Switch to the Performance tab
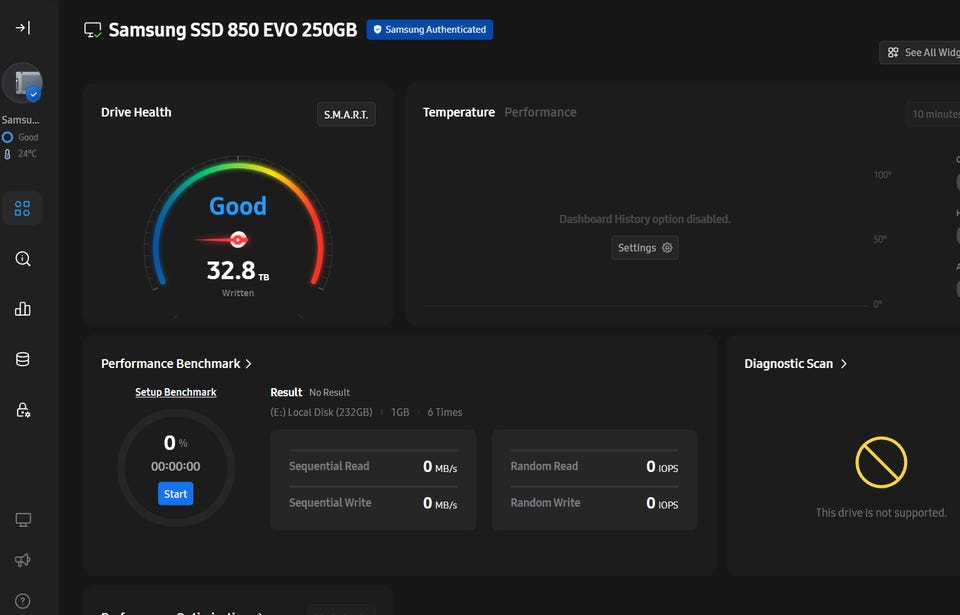Screen dimensions: 960x615 point(540,113)
